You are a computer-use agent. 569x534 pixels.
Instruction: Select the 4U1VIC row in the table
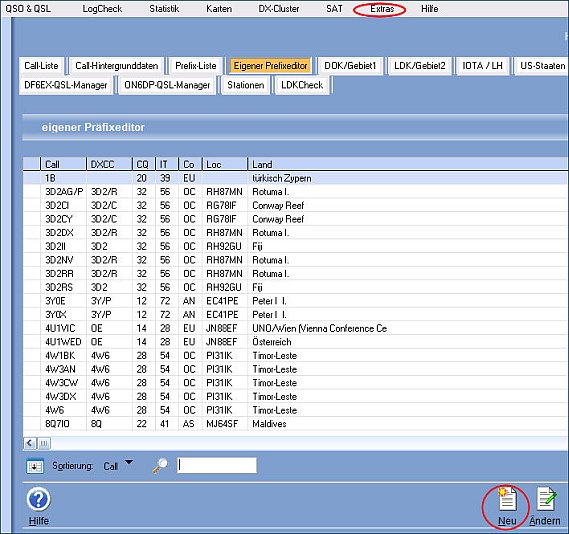[x=295, y=328]
